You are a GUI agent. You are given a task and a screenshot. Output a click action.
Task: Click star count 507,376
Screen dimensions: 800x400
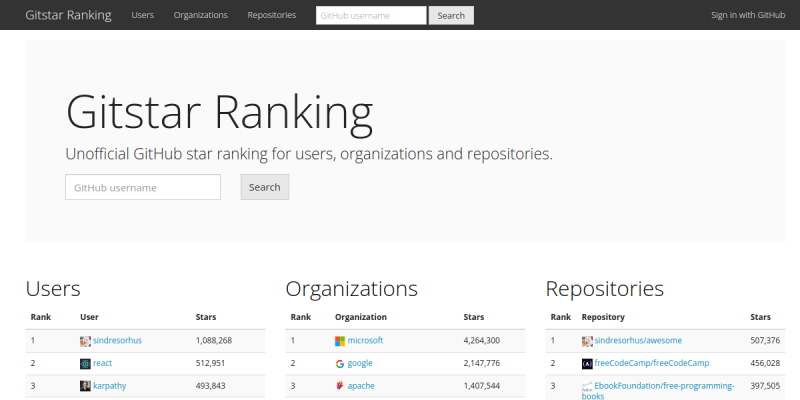point(765,340)
